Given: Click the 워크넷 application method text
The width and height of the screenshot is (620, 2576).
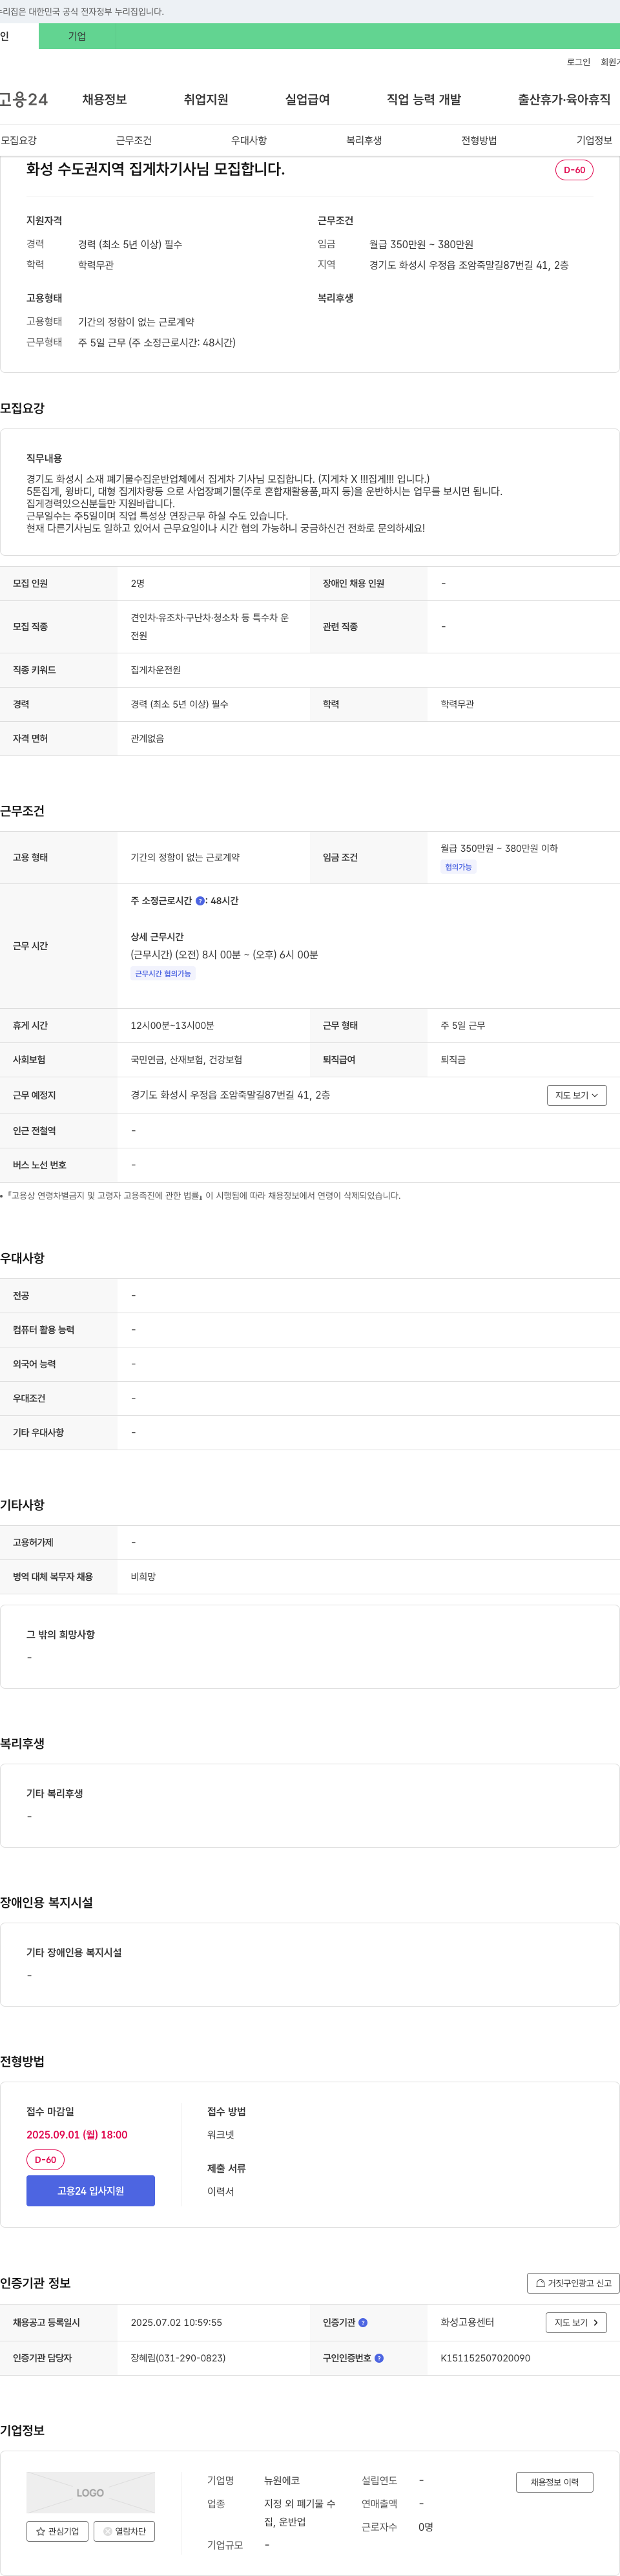Looking at the screenshot, I should coord(221,2134).
